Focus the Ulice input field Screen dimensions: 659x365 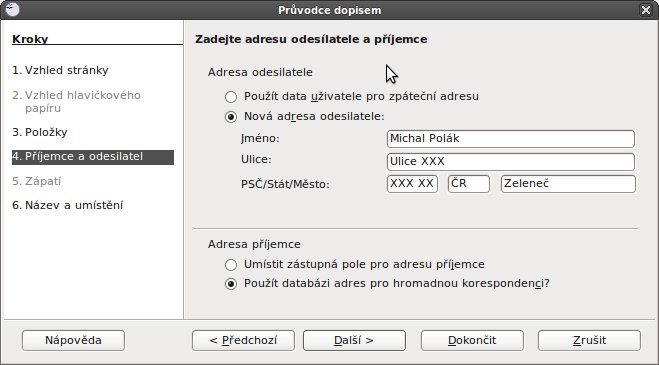[511, 161]
